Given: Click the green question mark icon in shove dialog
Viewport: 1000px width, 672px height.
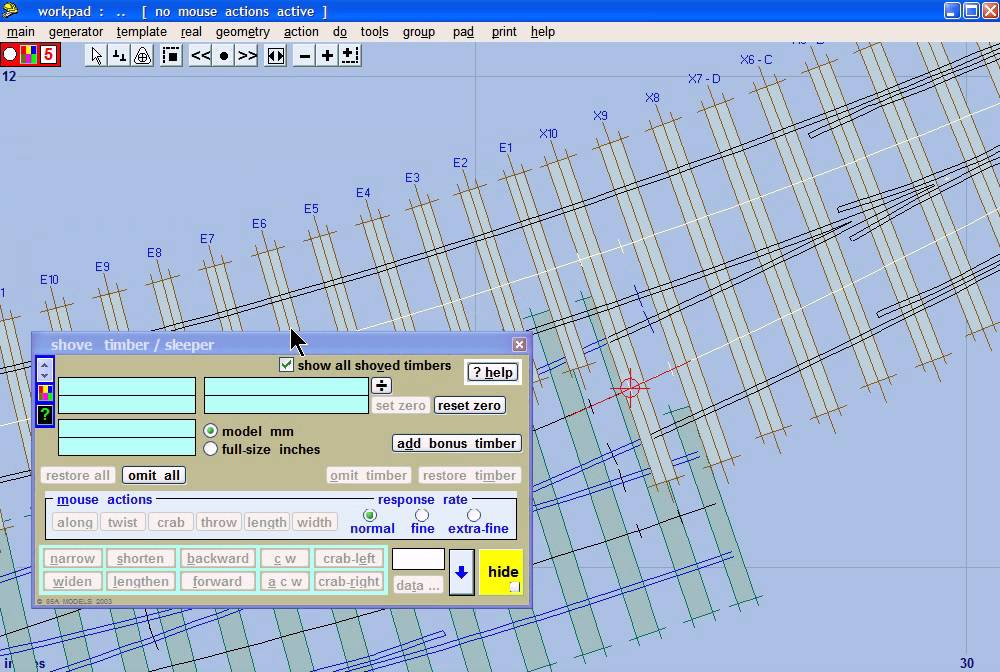Looking at the screenshot, I should coord(45,415).
